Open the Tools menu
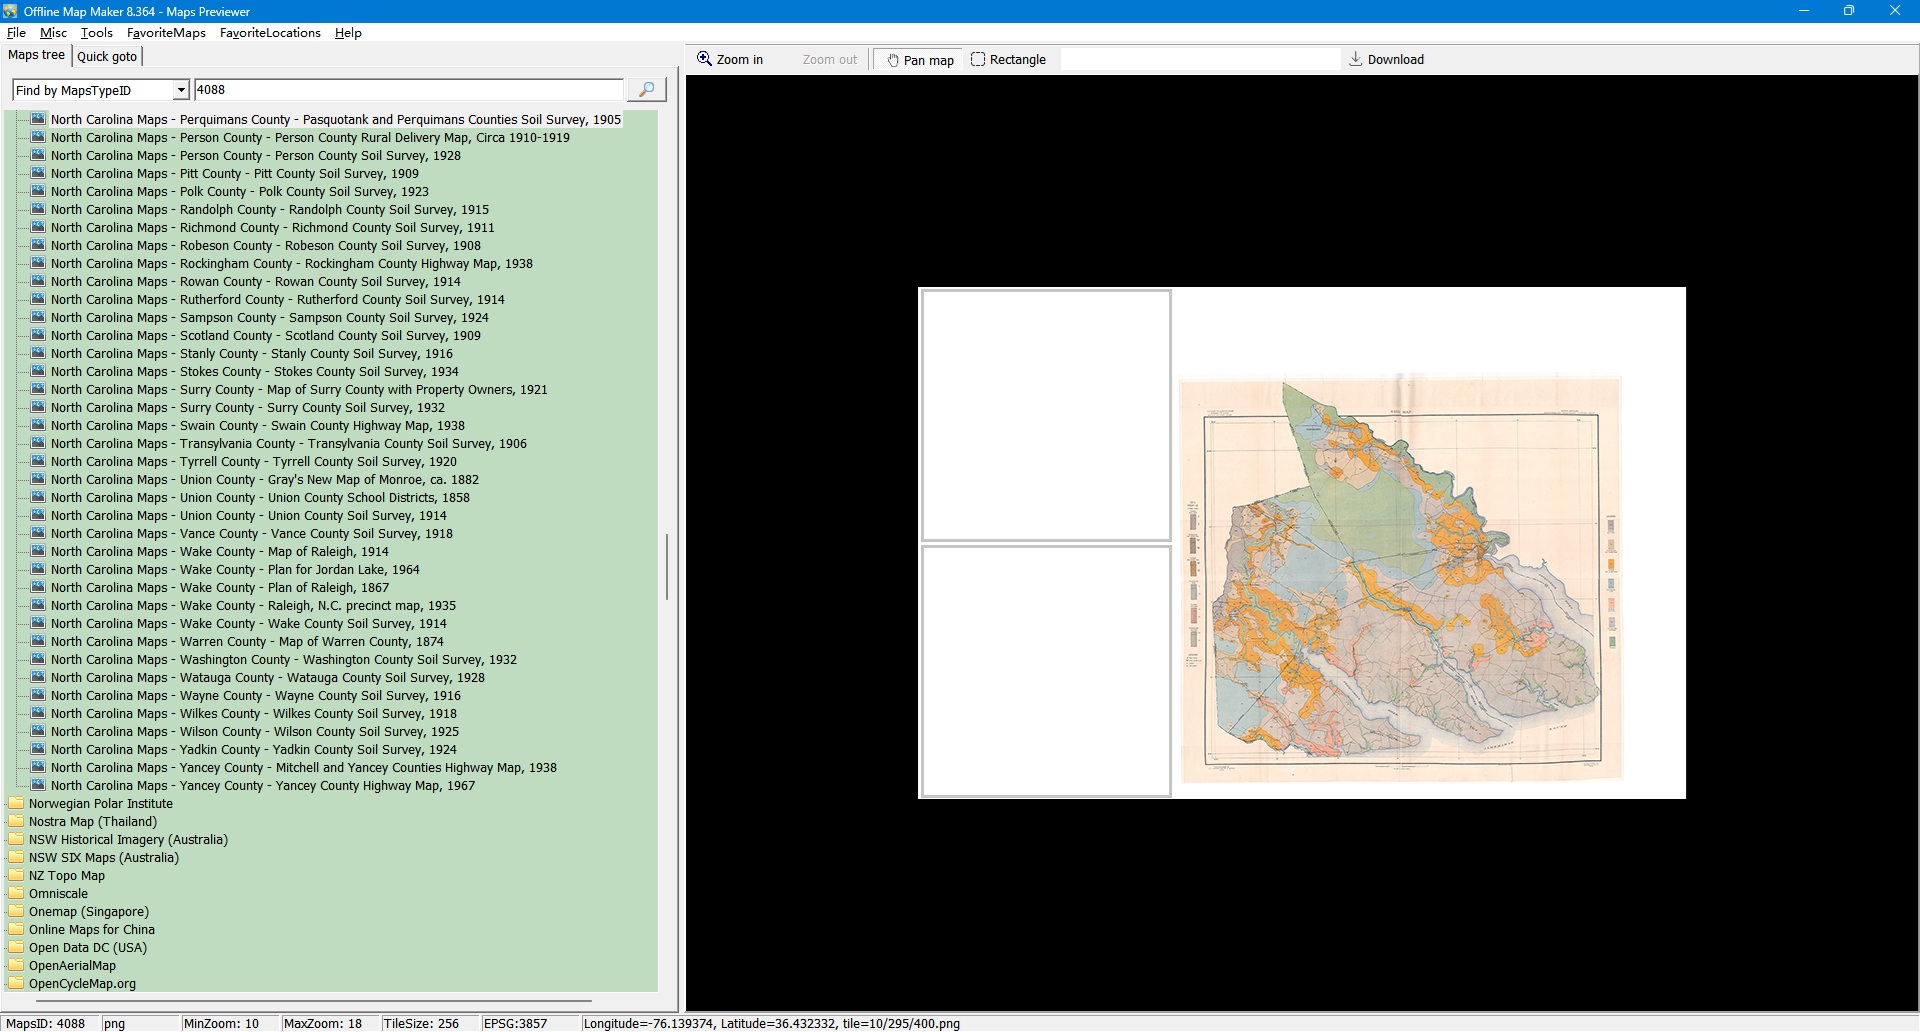The height and width of the screenshot is (1032, 1920). coord(96,33)
